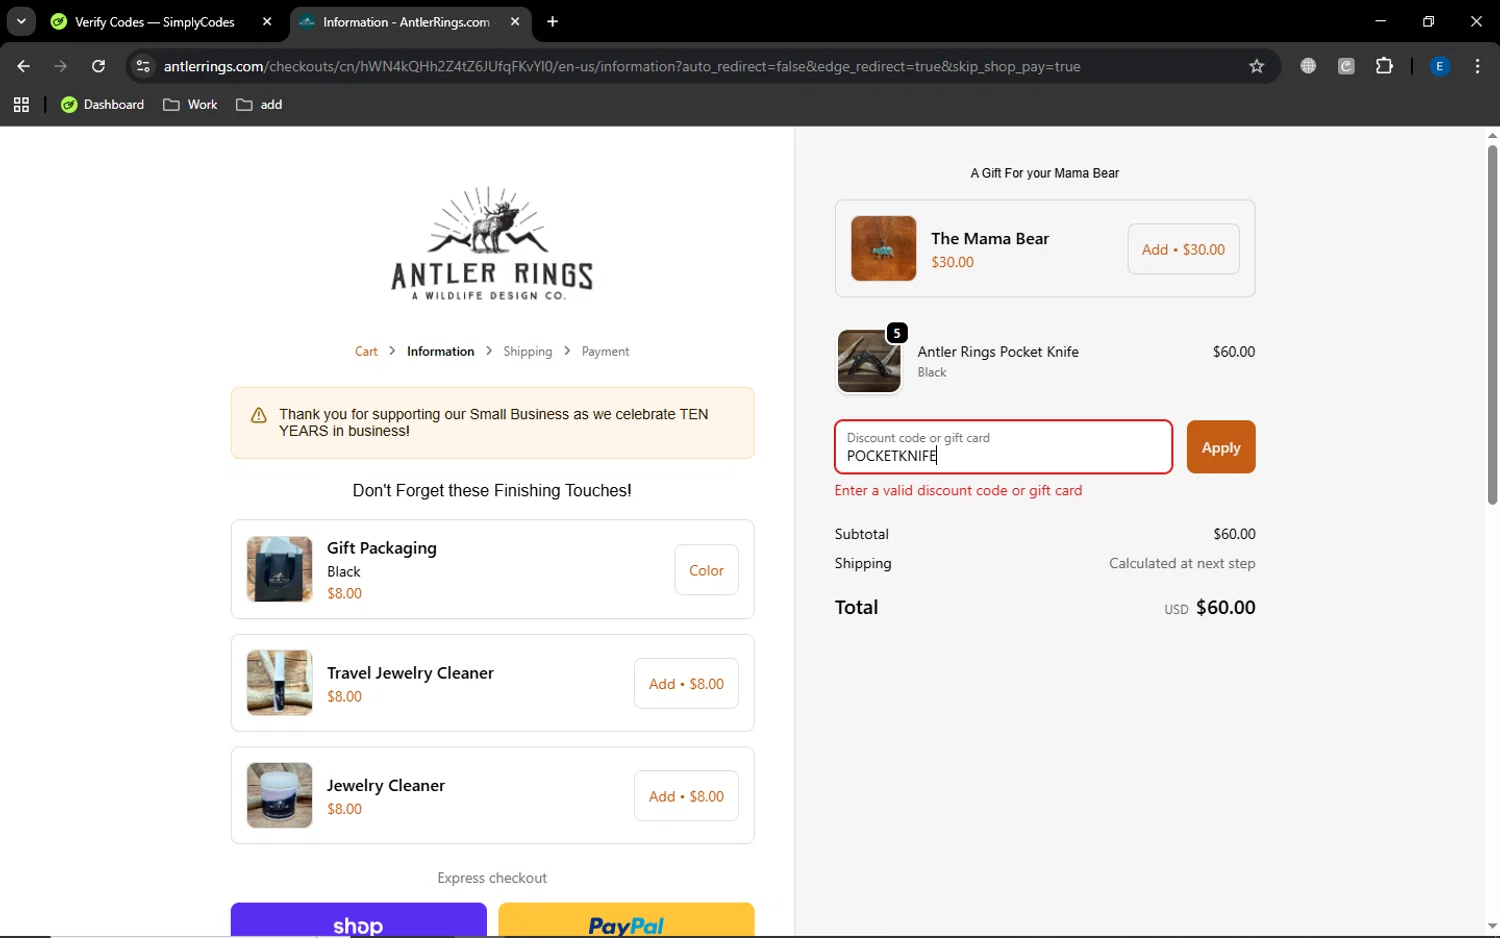Go back using the browser back arrow
This screenshot has width=1500, height=938.
tap(23, 66)
